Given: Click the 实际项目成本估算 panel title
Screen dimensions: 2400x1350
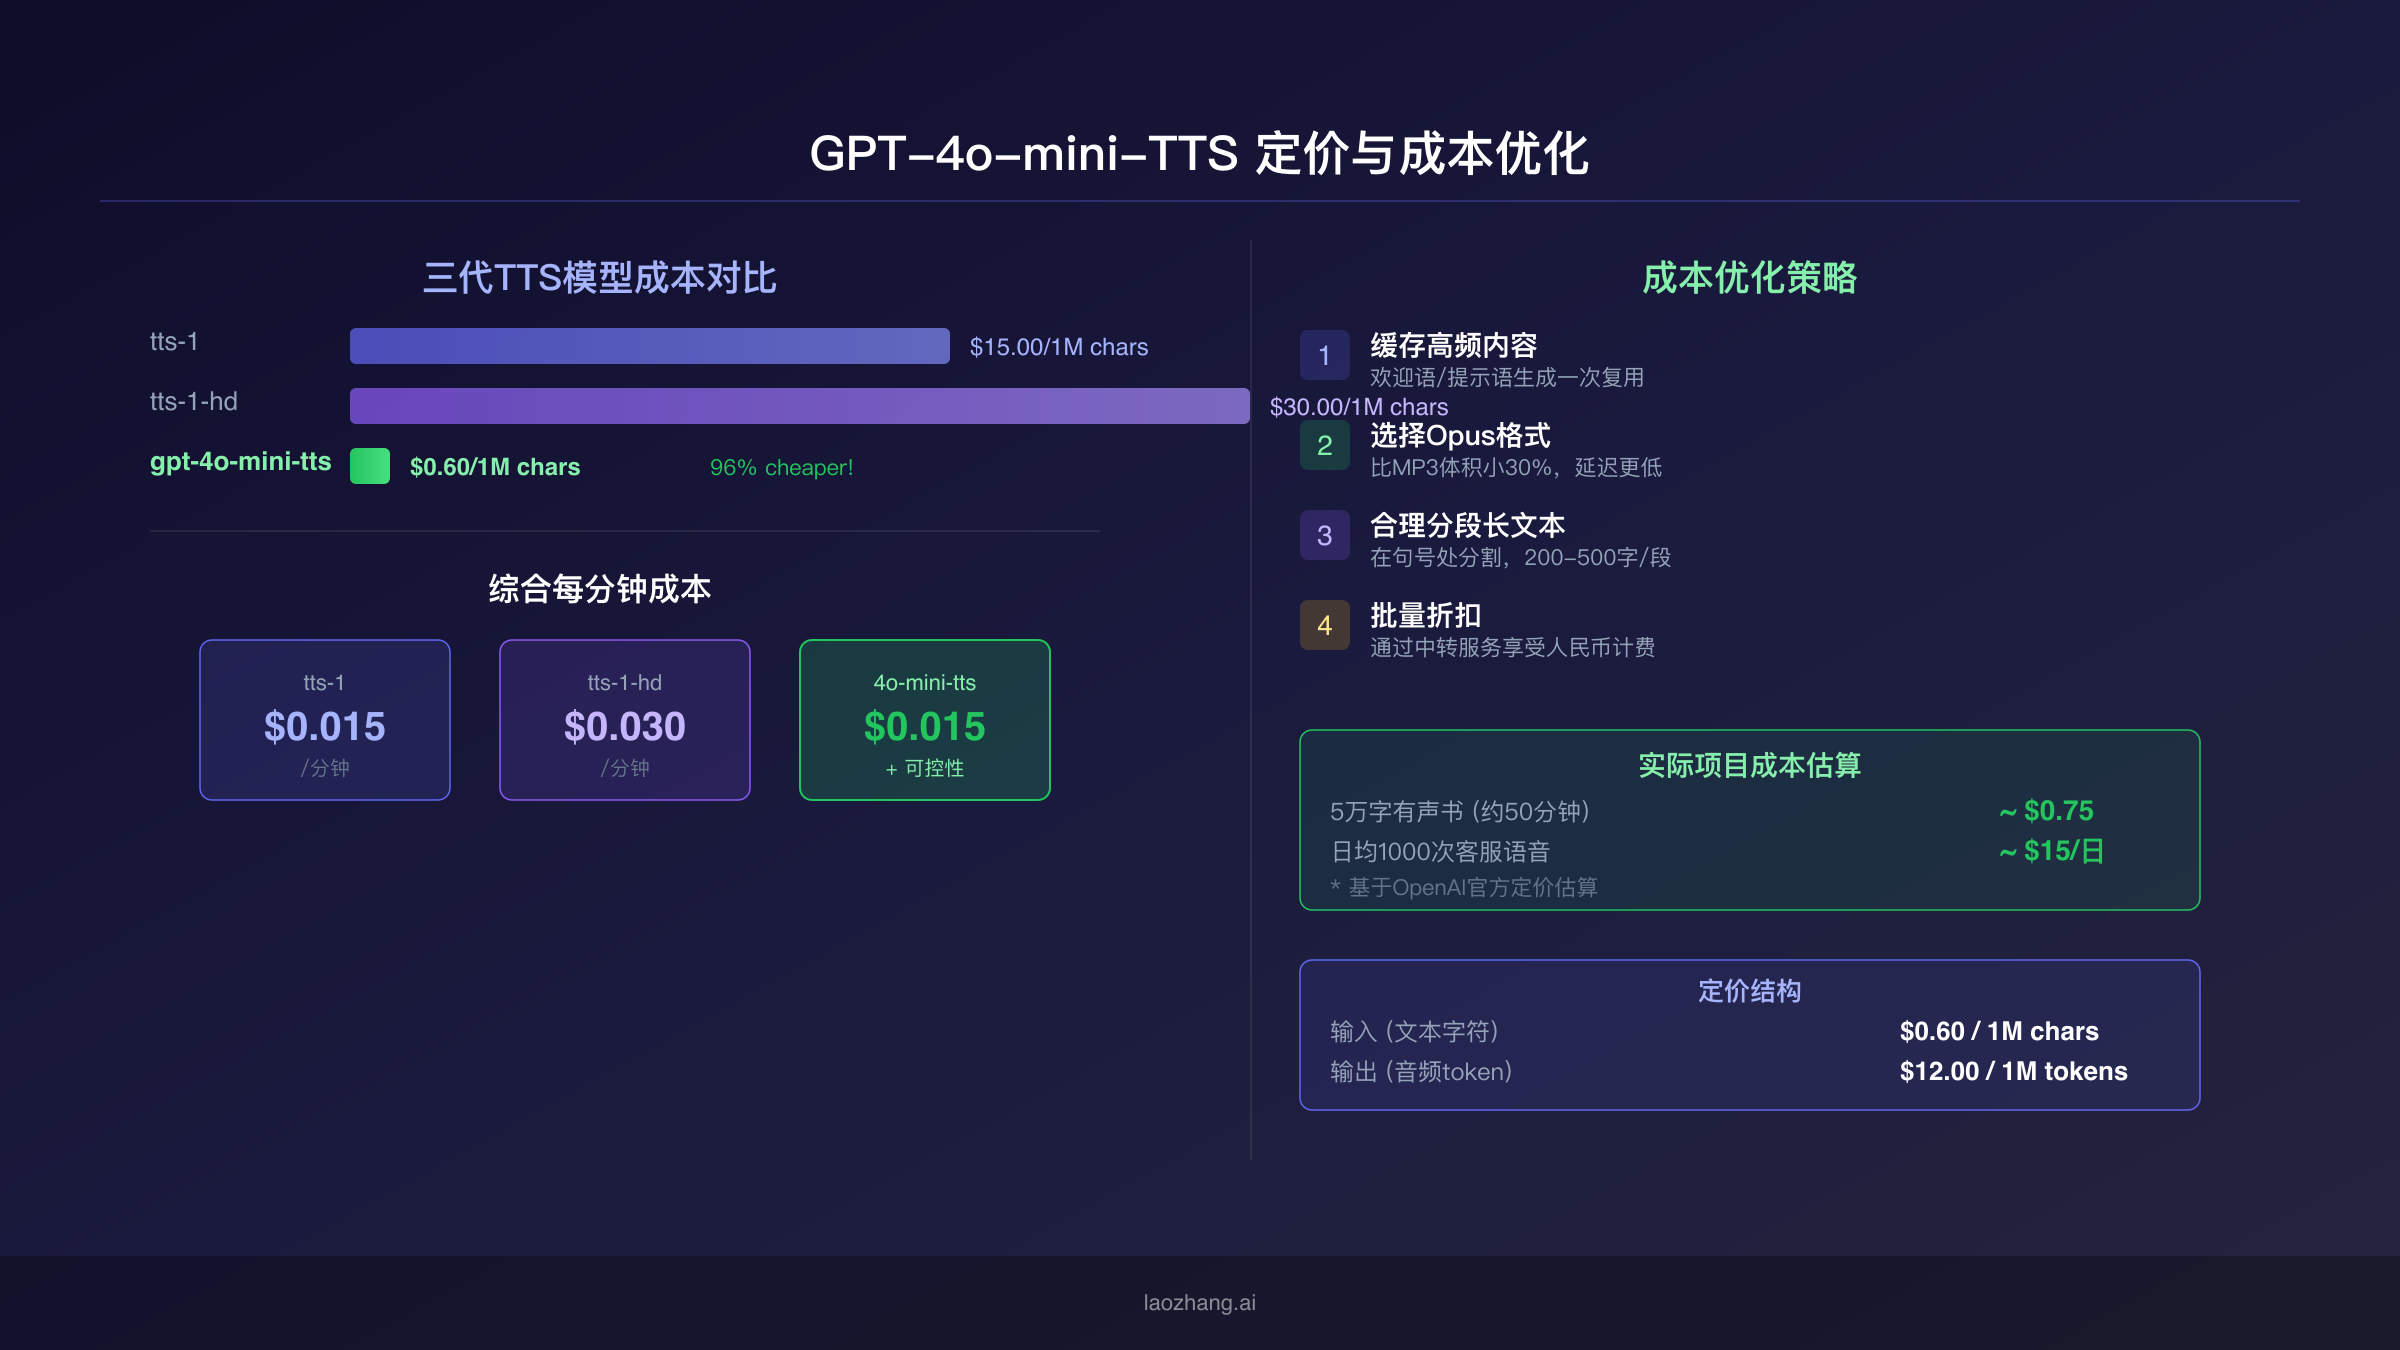Looking at the screenshot, I should coord(1749,765).
